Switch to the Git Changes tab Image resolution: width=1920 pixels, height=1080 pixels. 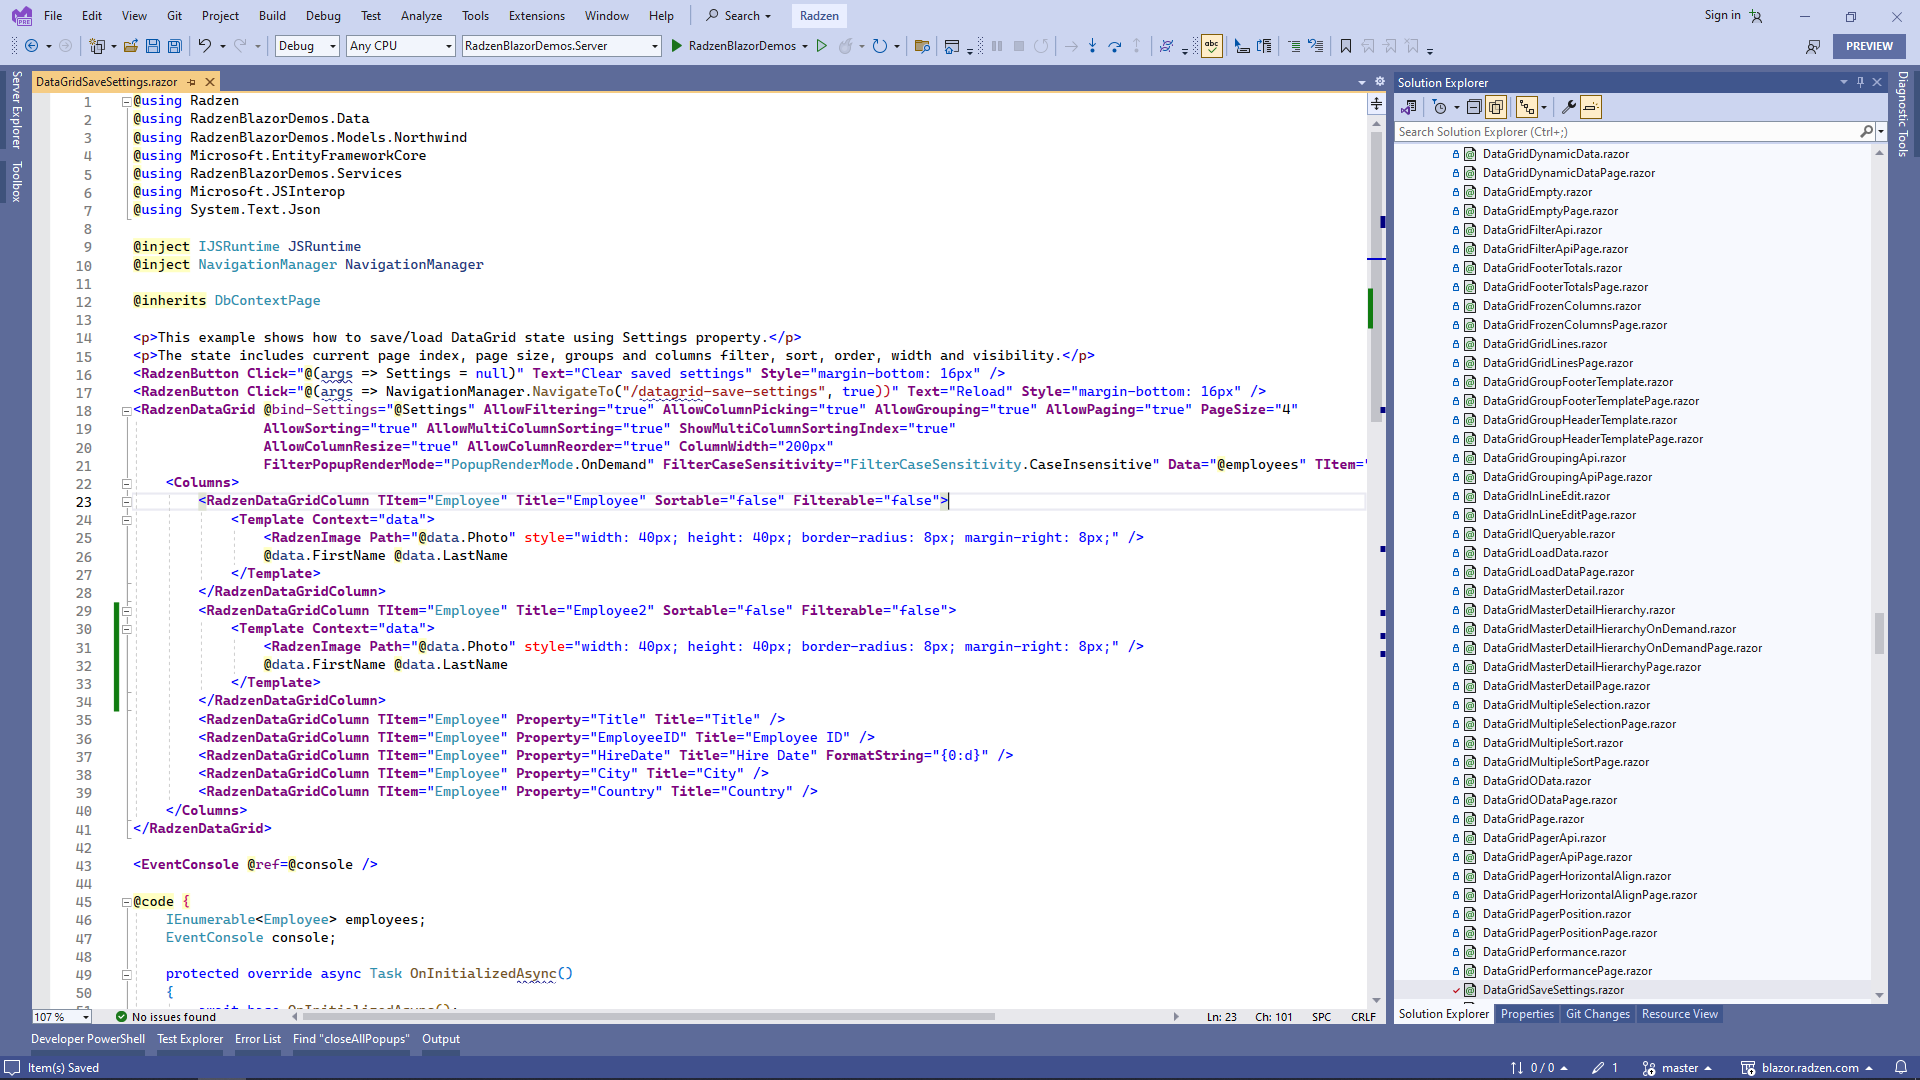[1597, 1014]
